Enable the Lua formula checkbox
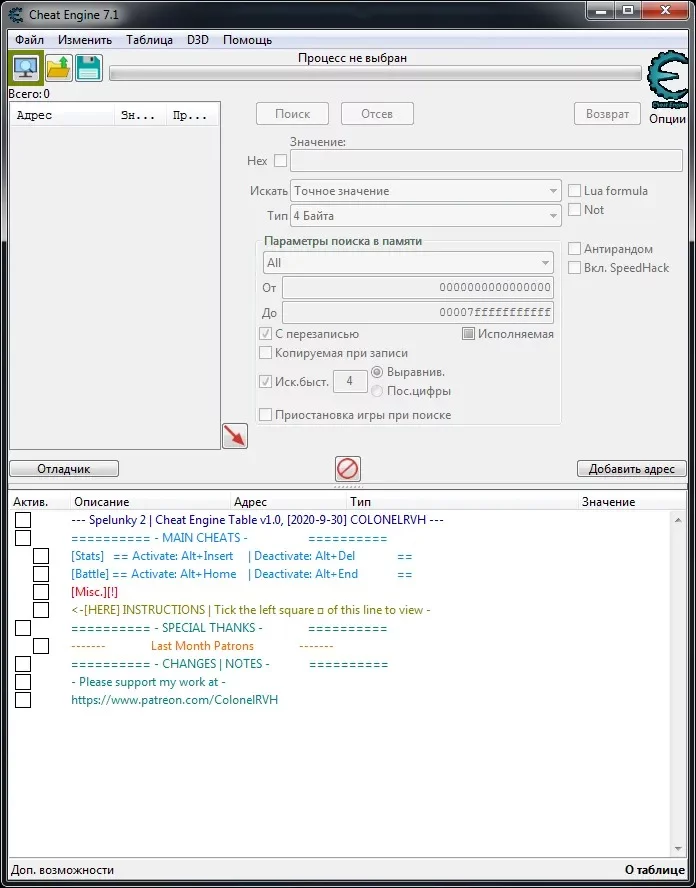 coord(574,191)
